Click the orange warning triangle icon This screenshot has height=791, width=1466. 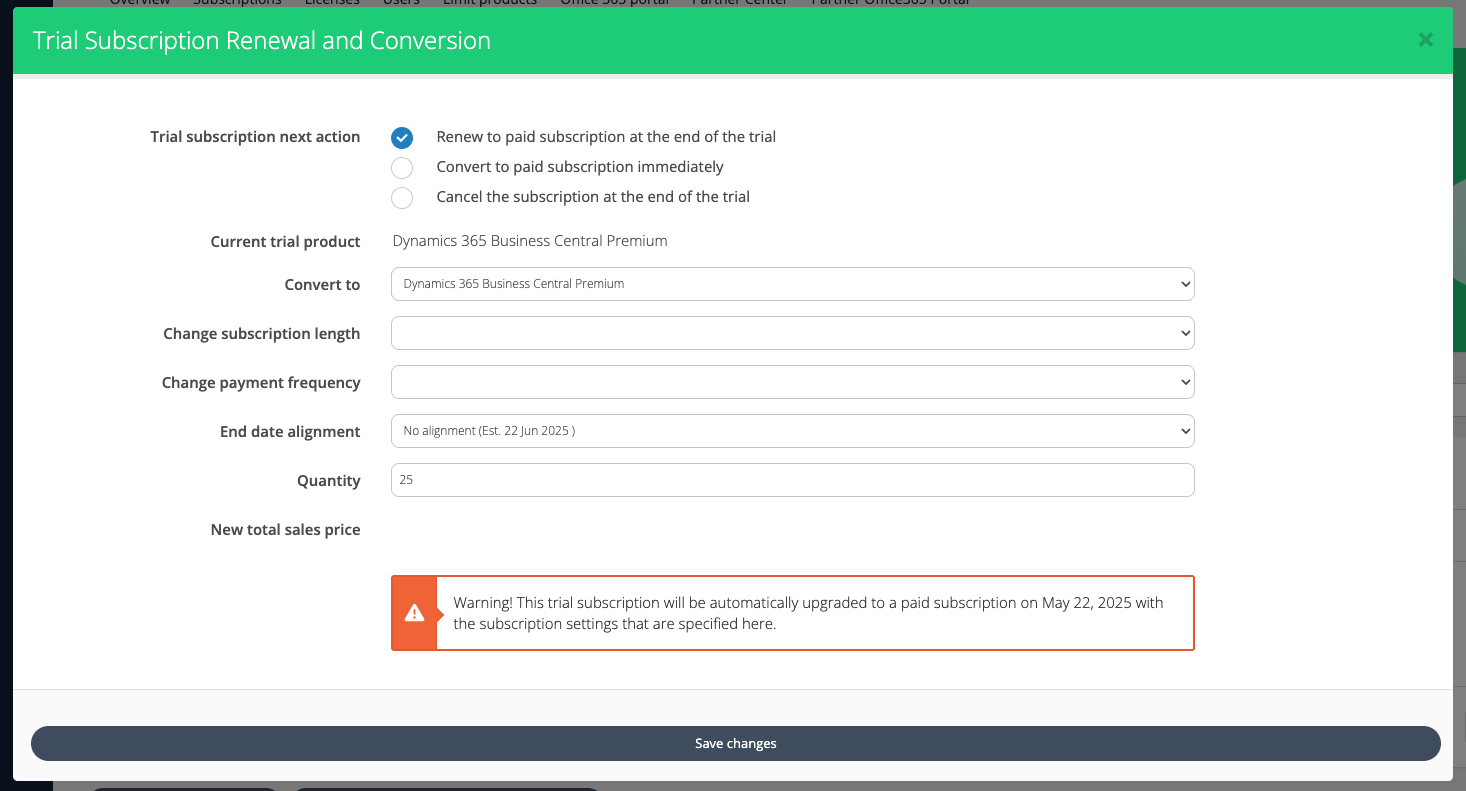(414, 613)
